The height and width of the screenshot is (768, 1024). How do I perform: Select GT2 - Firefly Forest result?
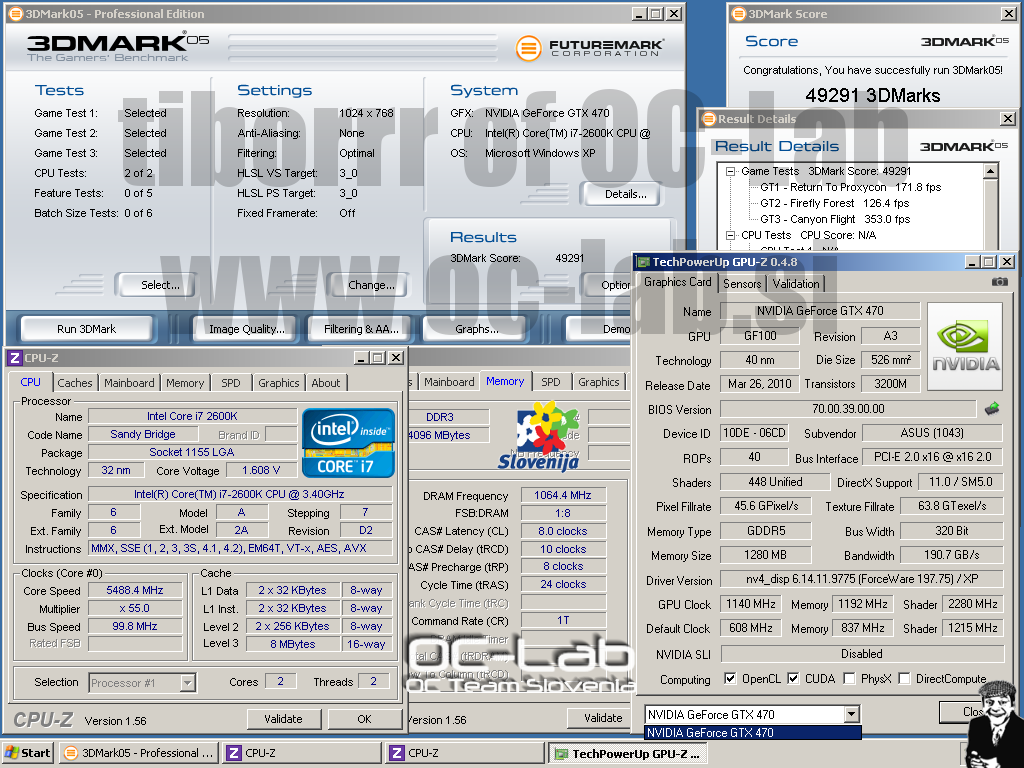pyautogui.click(x=834, y=203)
